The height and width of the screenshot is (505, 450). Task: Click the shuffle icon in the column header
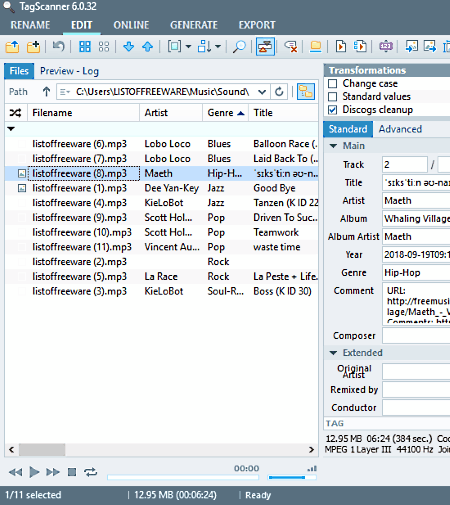[15, 113]
